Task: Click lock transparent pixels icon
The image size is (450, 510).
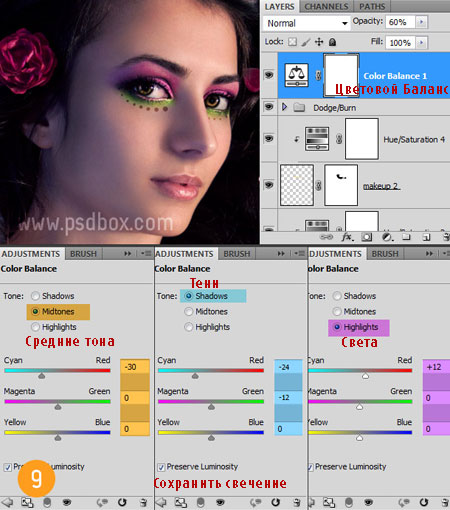Action: coord(292,42)
